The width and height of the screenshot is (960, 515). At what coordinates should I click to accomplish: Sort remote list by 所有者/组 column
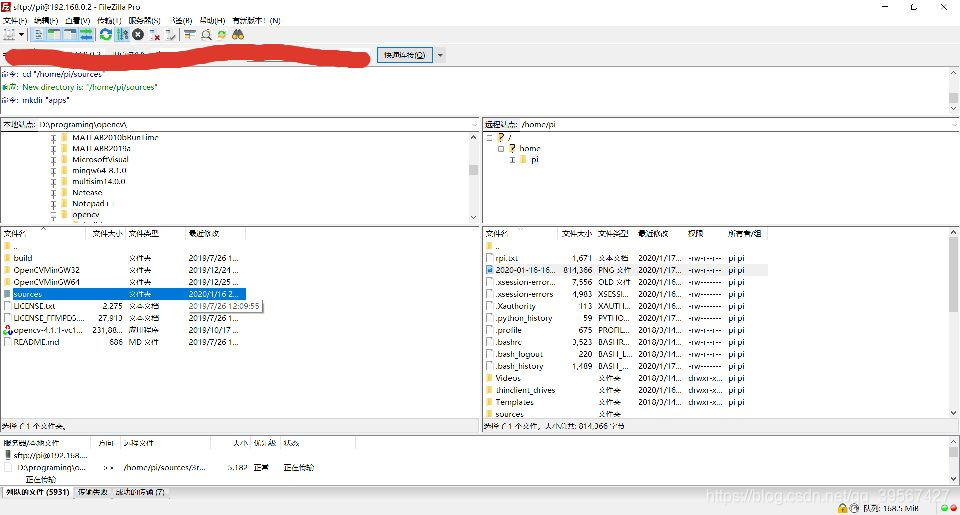coord(744,233)
